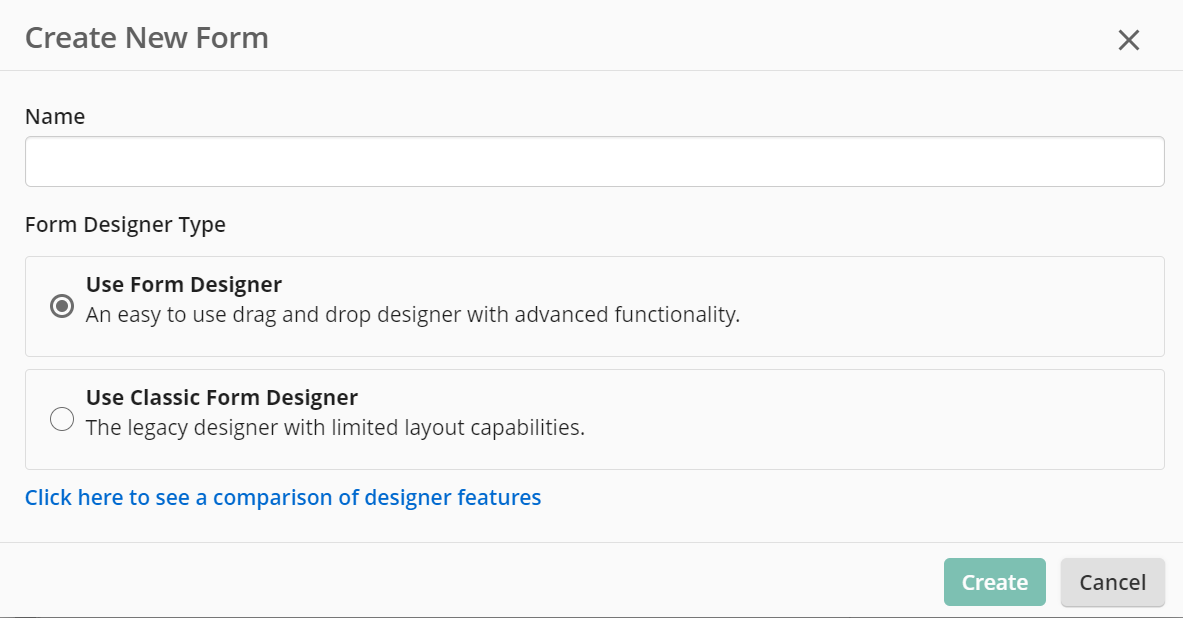Click into the Name text field
The image size is (1183, 618).
[595, 161]
